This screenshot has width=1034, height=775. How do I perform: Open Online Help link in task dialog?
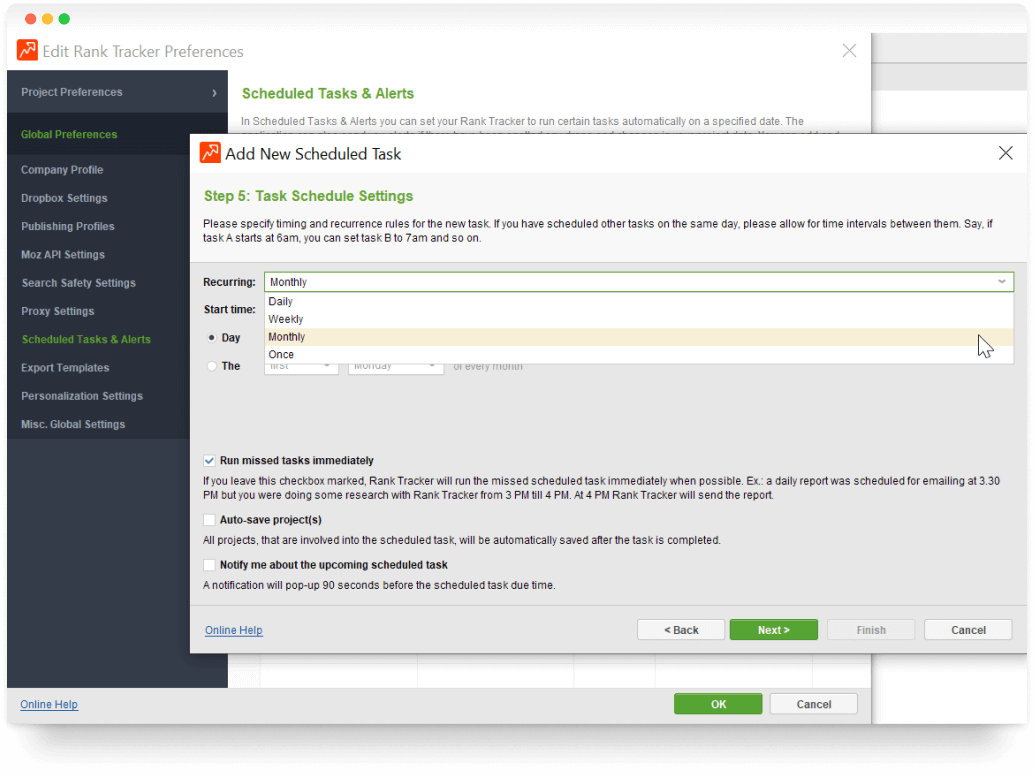pos(233,630)
